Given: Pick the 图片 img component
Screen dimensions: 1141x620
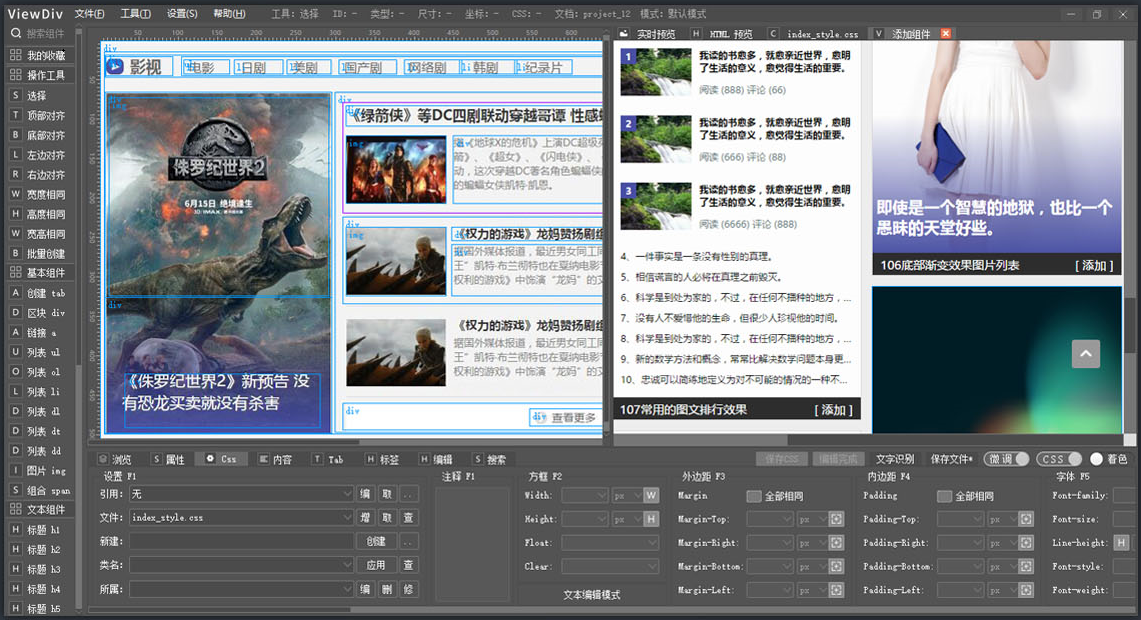Looking at the screenshot, I should tap(45, 470).
